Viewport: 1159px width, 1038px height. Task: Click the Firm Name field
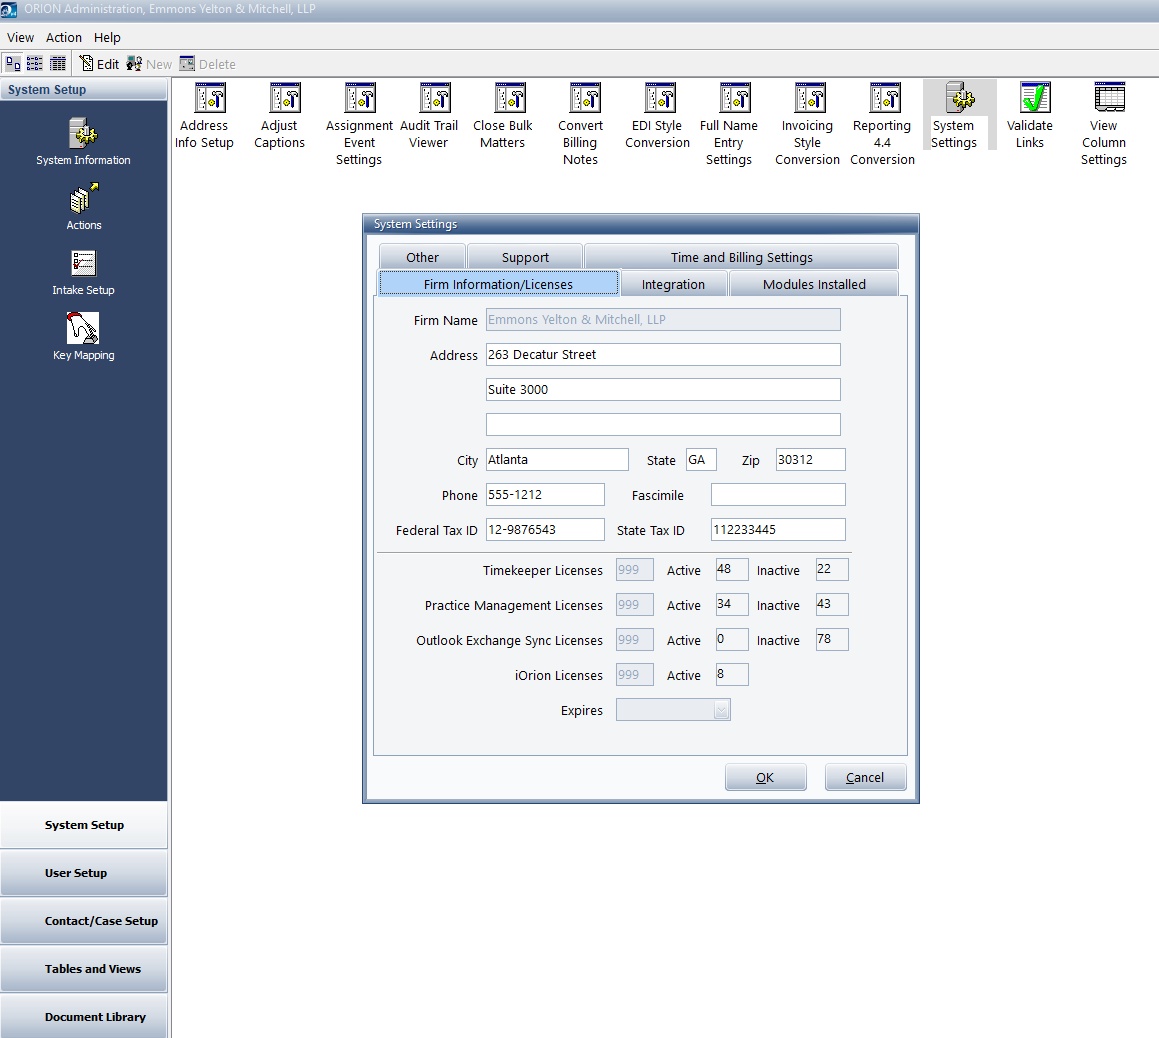[x=663, y=319]
